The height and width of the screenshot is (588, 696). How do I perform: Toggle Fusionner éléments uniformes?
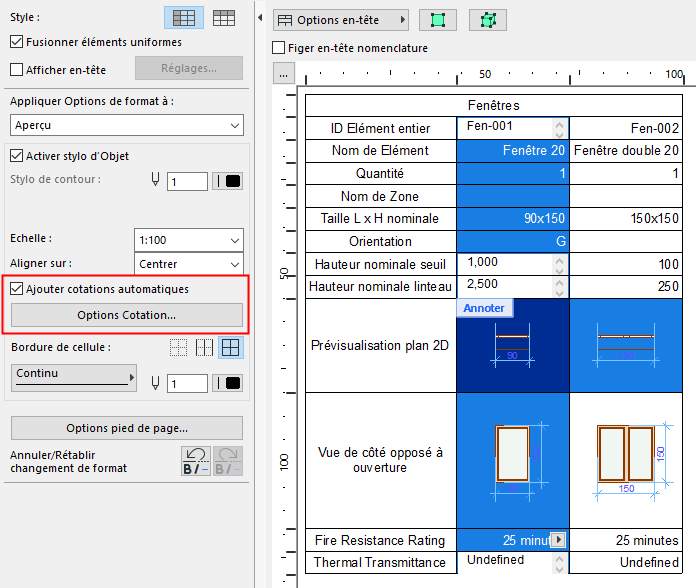click(16, 42)
